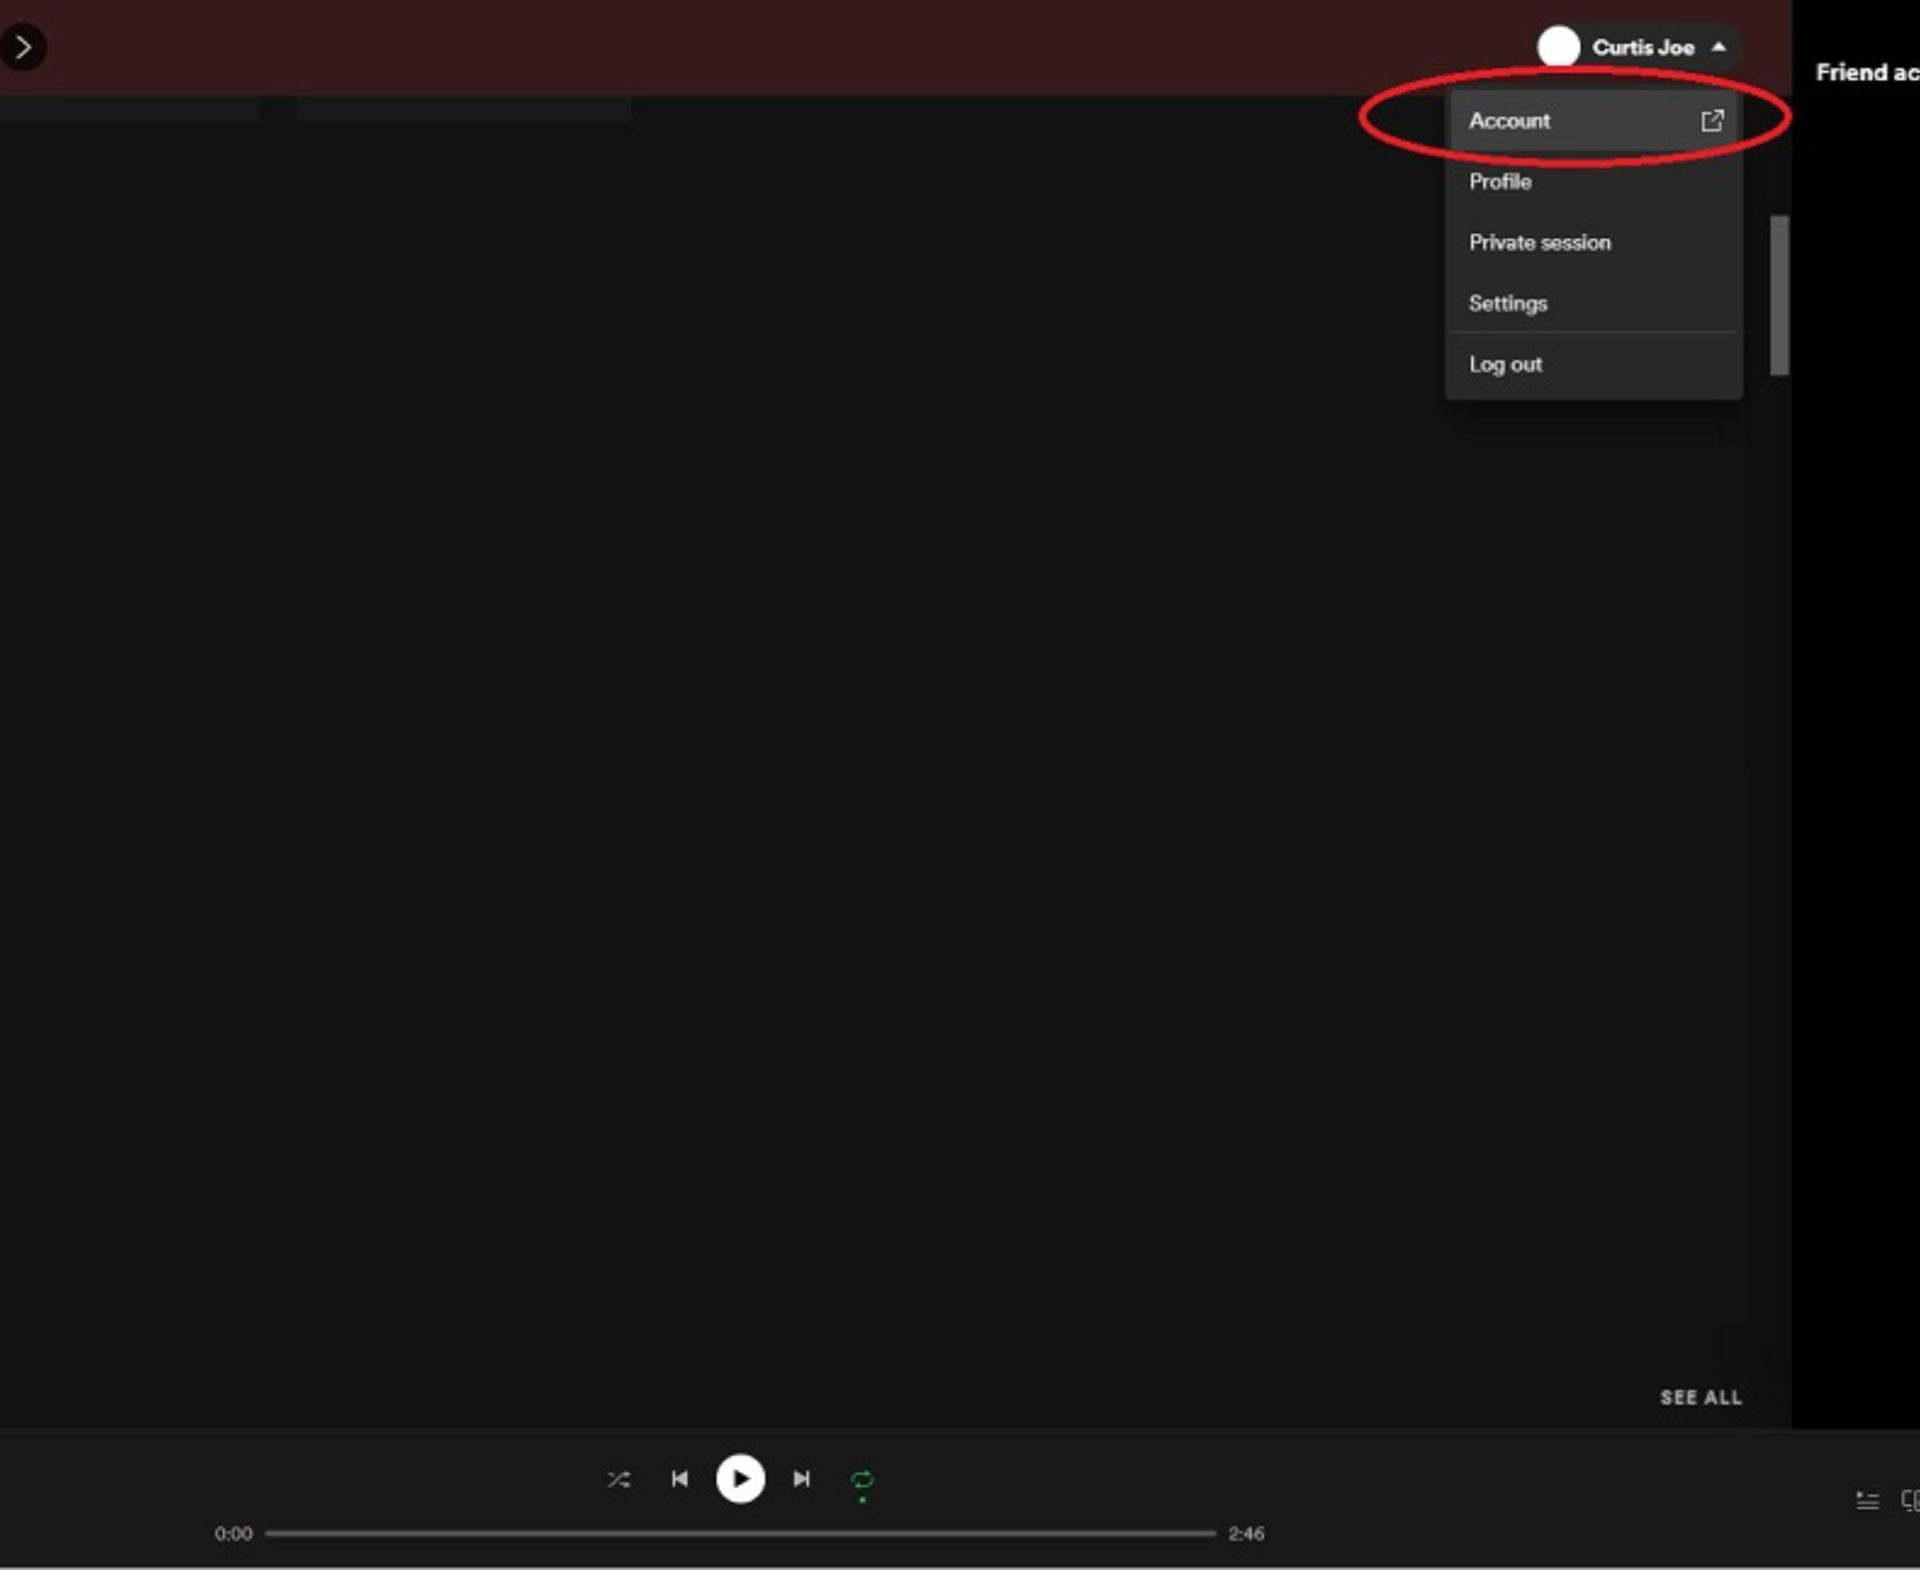1920x1570 pixels.
Task: Click the caret arrow next to Curtis Joe
Action: pyautogui.click(x=1719, y=47)
